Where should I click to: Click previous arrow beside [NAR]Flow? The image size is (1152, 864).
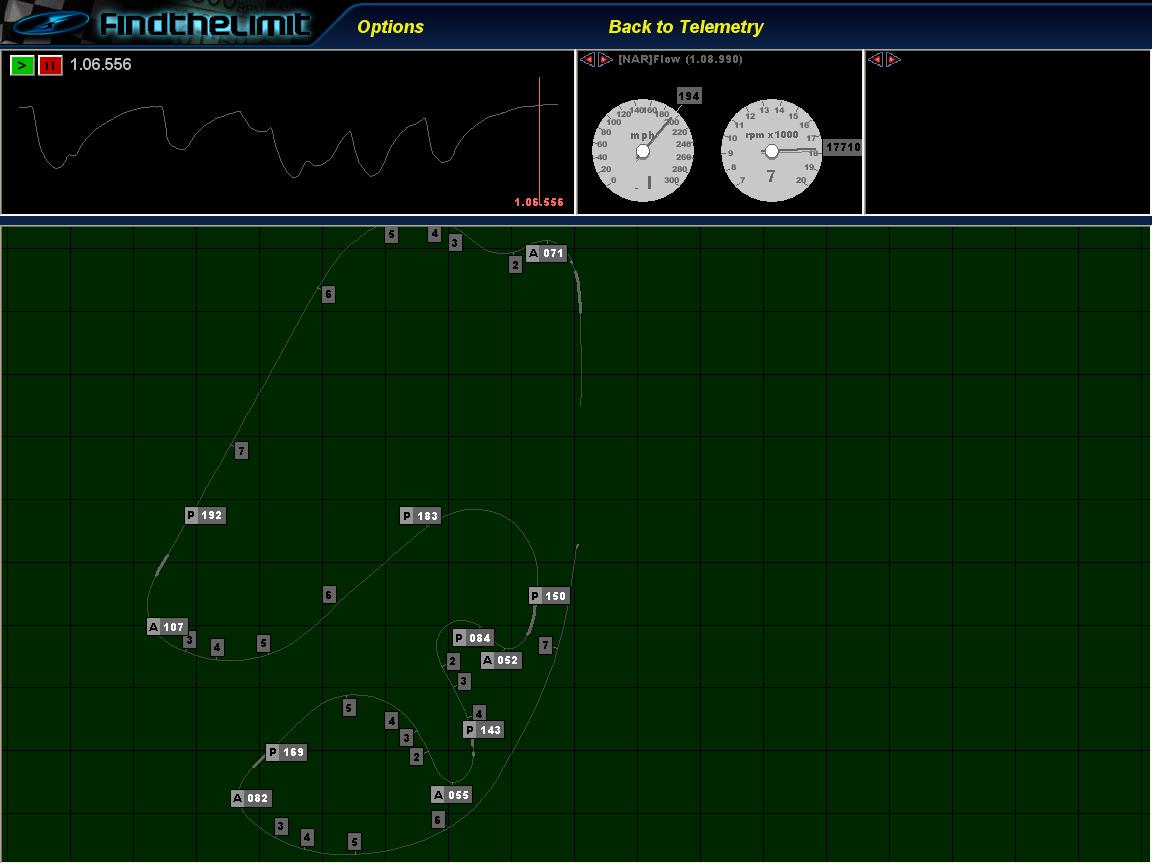click(588, 60)
